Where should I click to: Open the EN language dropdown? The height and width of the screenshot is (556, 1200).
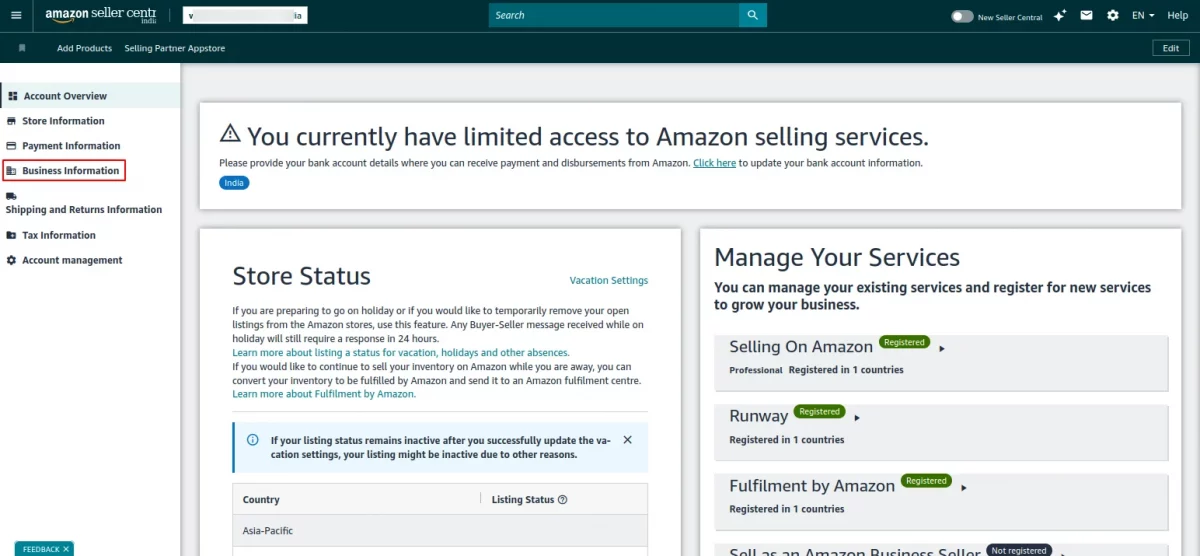coord(1143,16)
